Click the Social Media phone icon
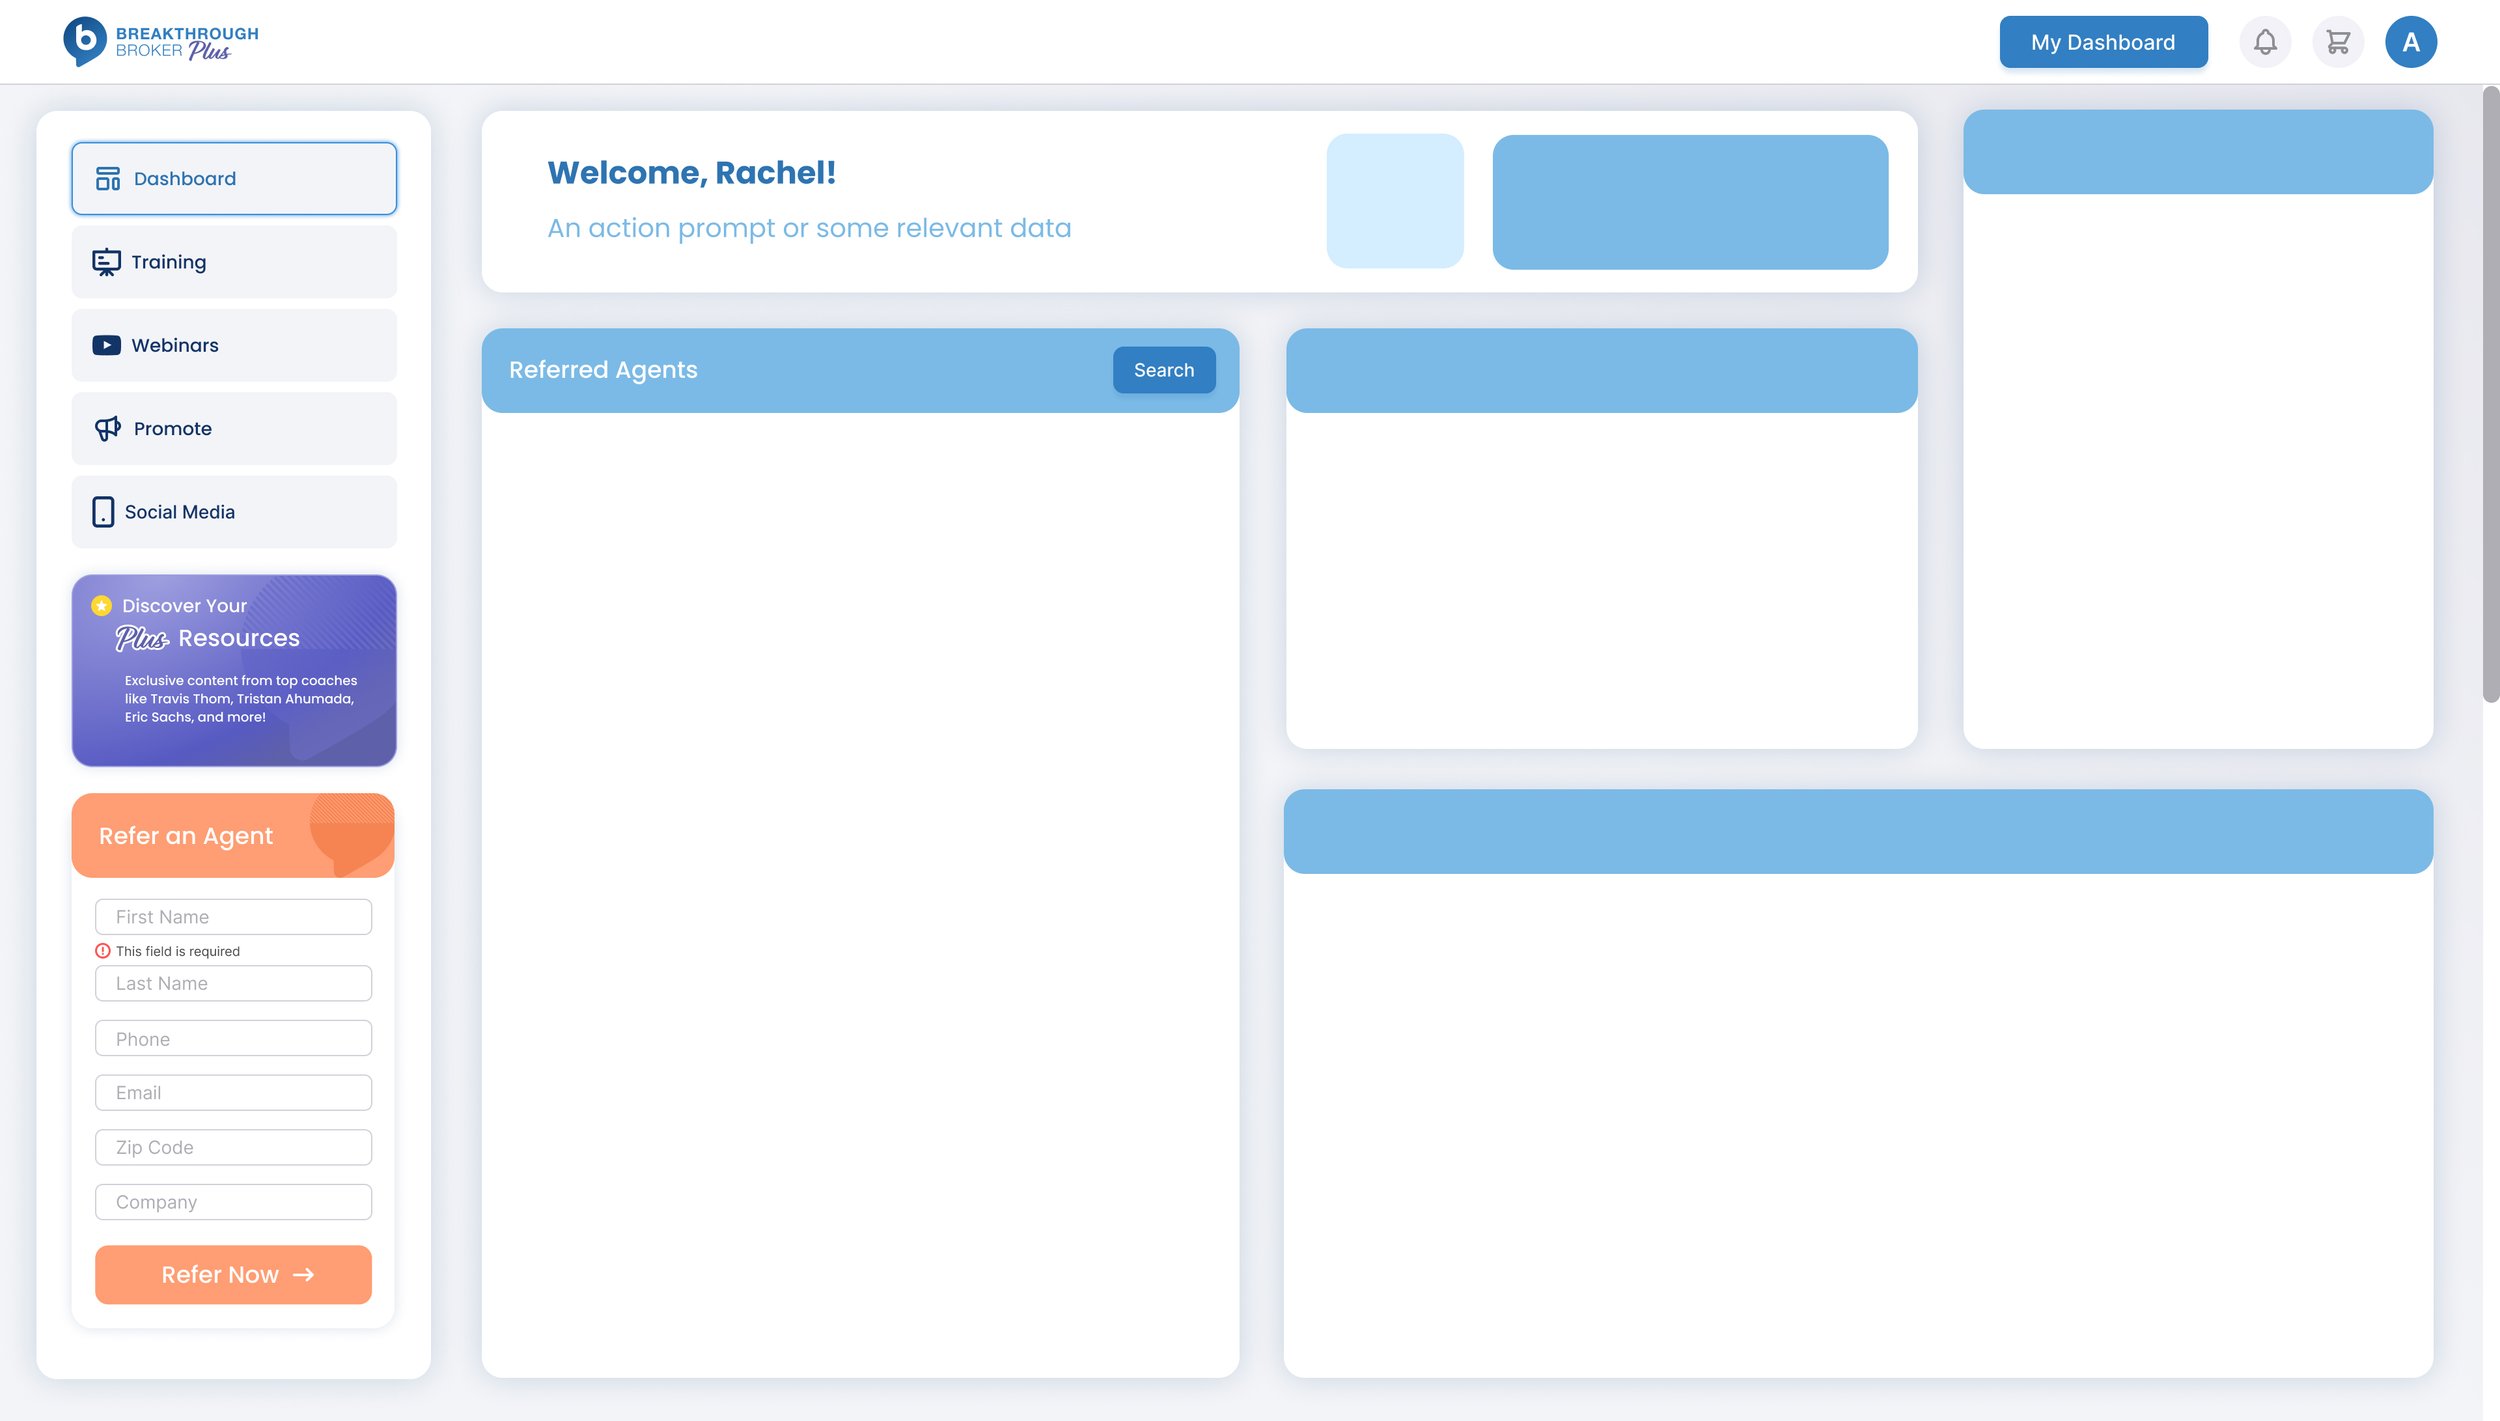The image size is (2500, 1421). coord(103,512)
